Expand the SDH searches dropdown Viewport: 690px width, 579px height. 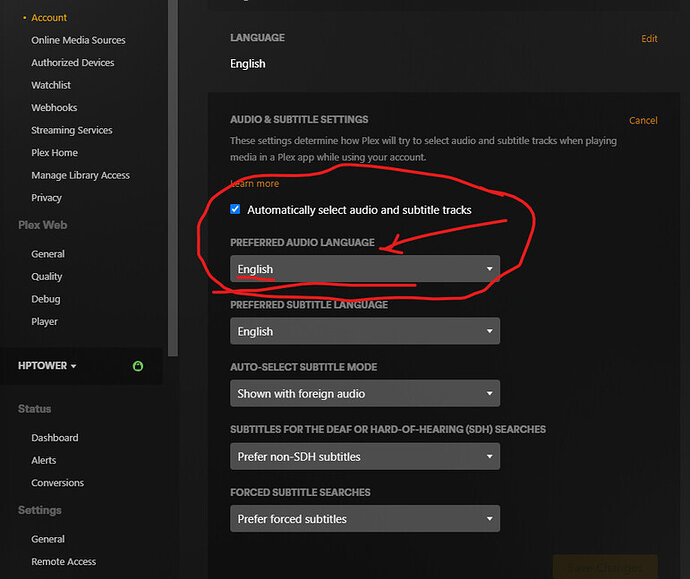tap(365, 456)
